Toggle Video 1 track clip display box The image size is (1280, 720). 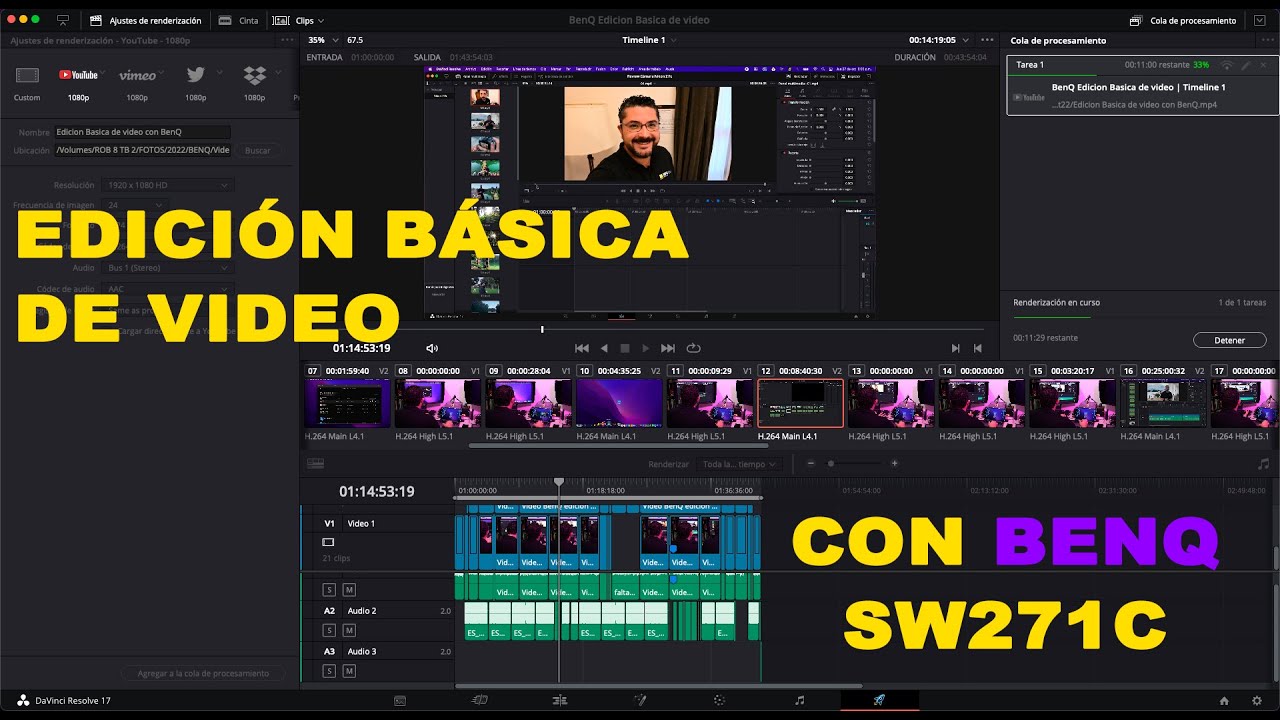point(328,542)
